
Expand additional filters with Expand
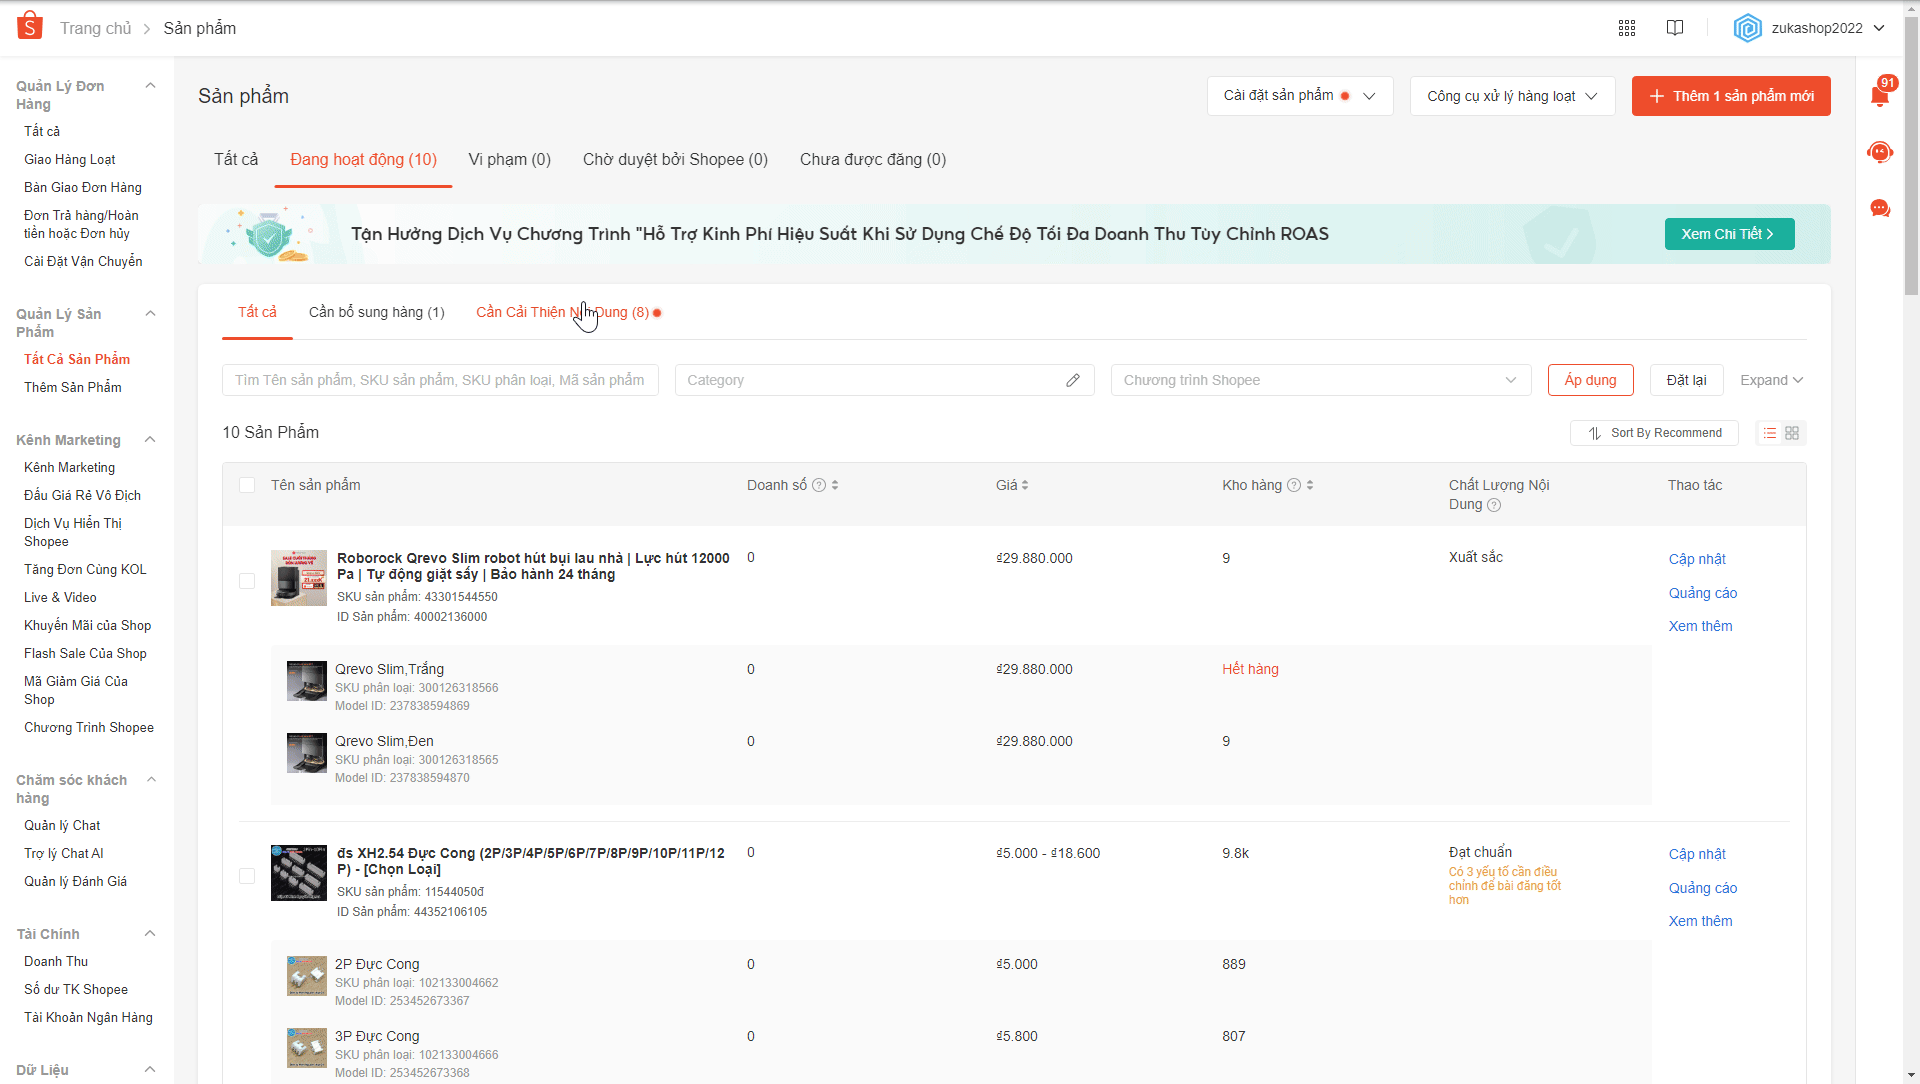(1771, 380)
